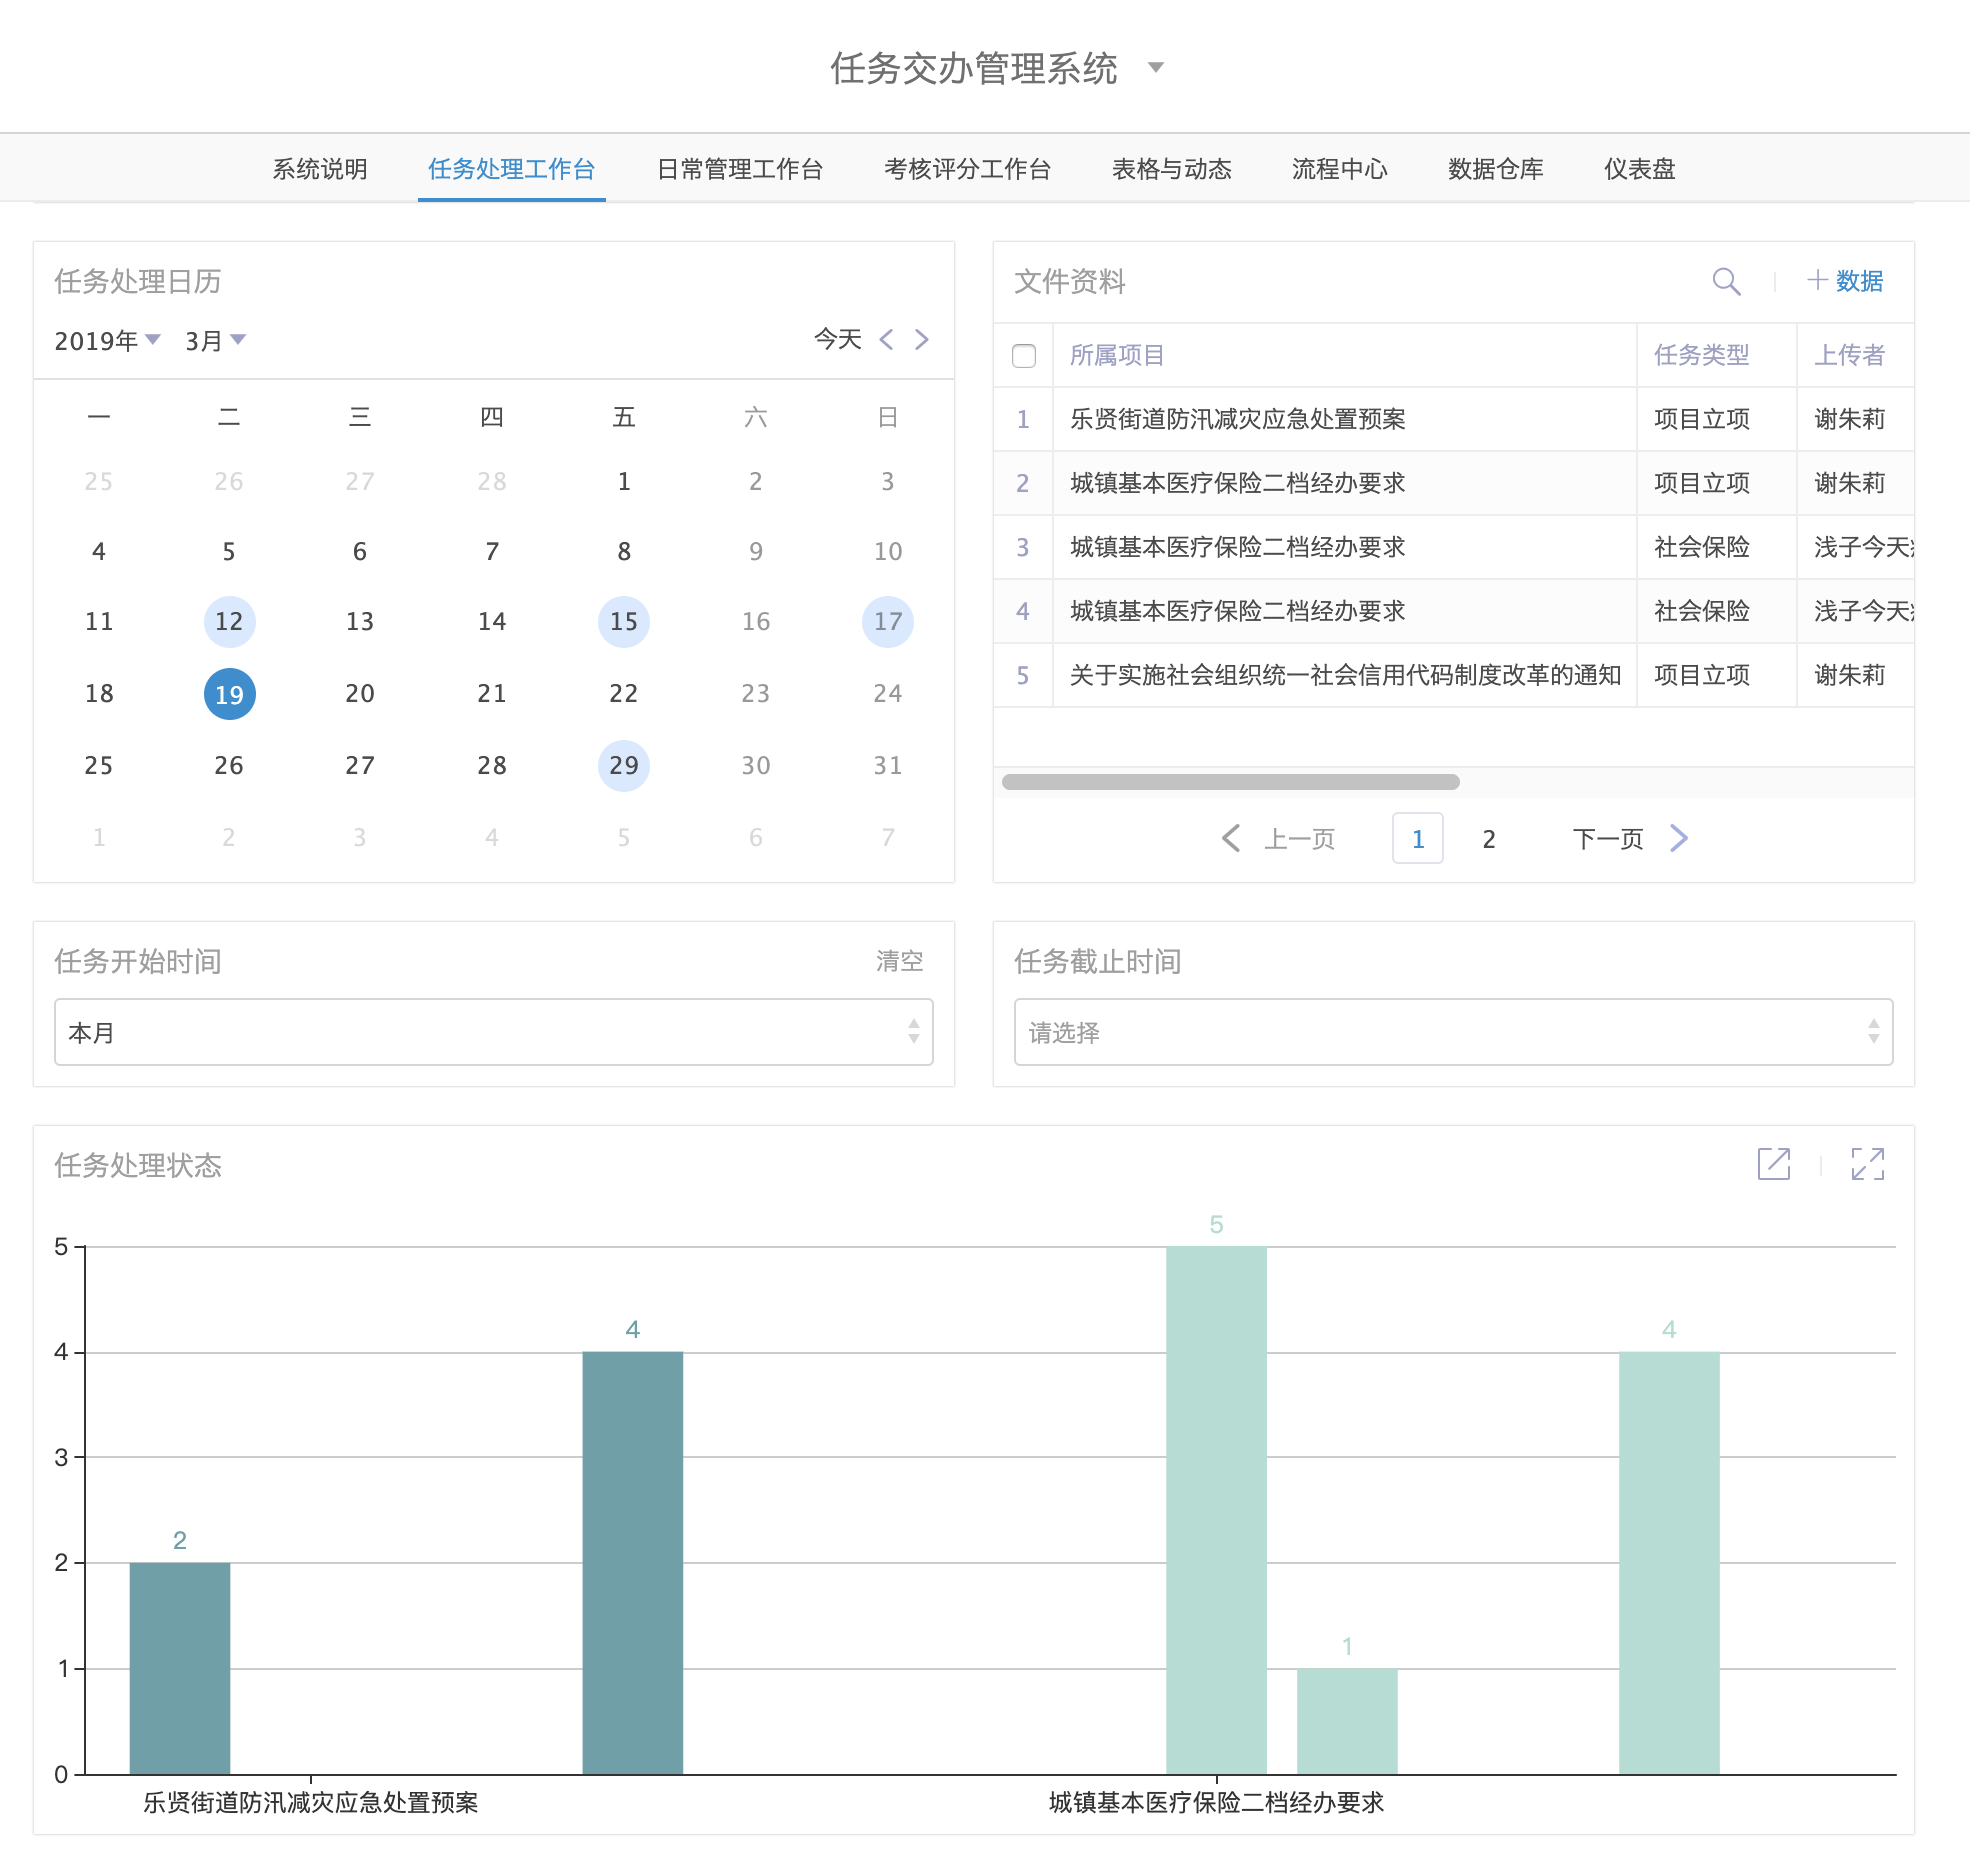
Task: Open the 3月 month dropdown
Action: [x=215, y=341]
